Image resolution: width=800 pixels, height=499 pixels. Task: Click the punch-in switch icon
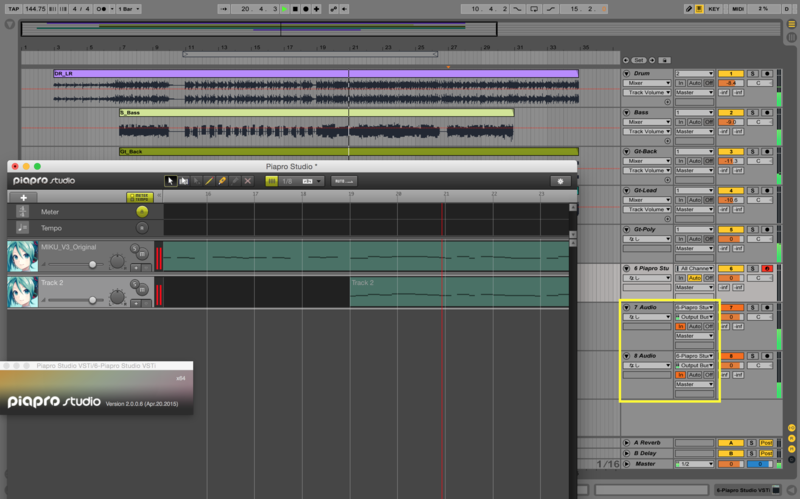[517, 9]
